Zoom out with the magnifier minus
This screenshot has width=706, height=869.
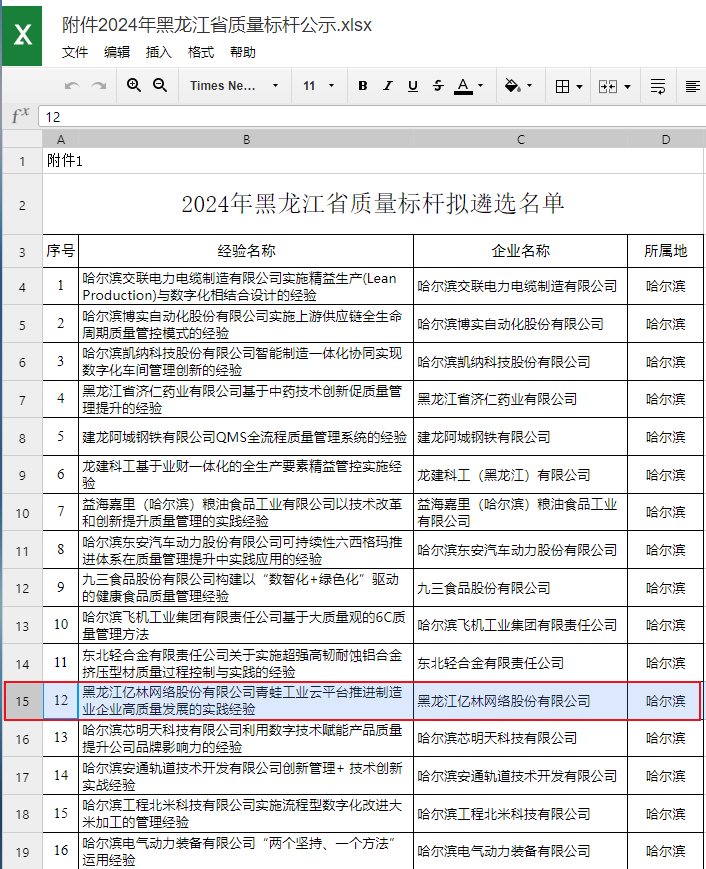[160, 85]
